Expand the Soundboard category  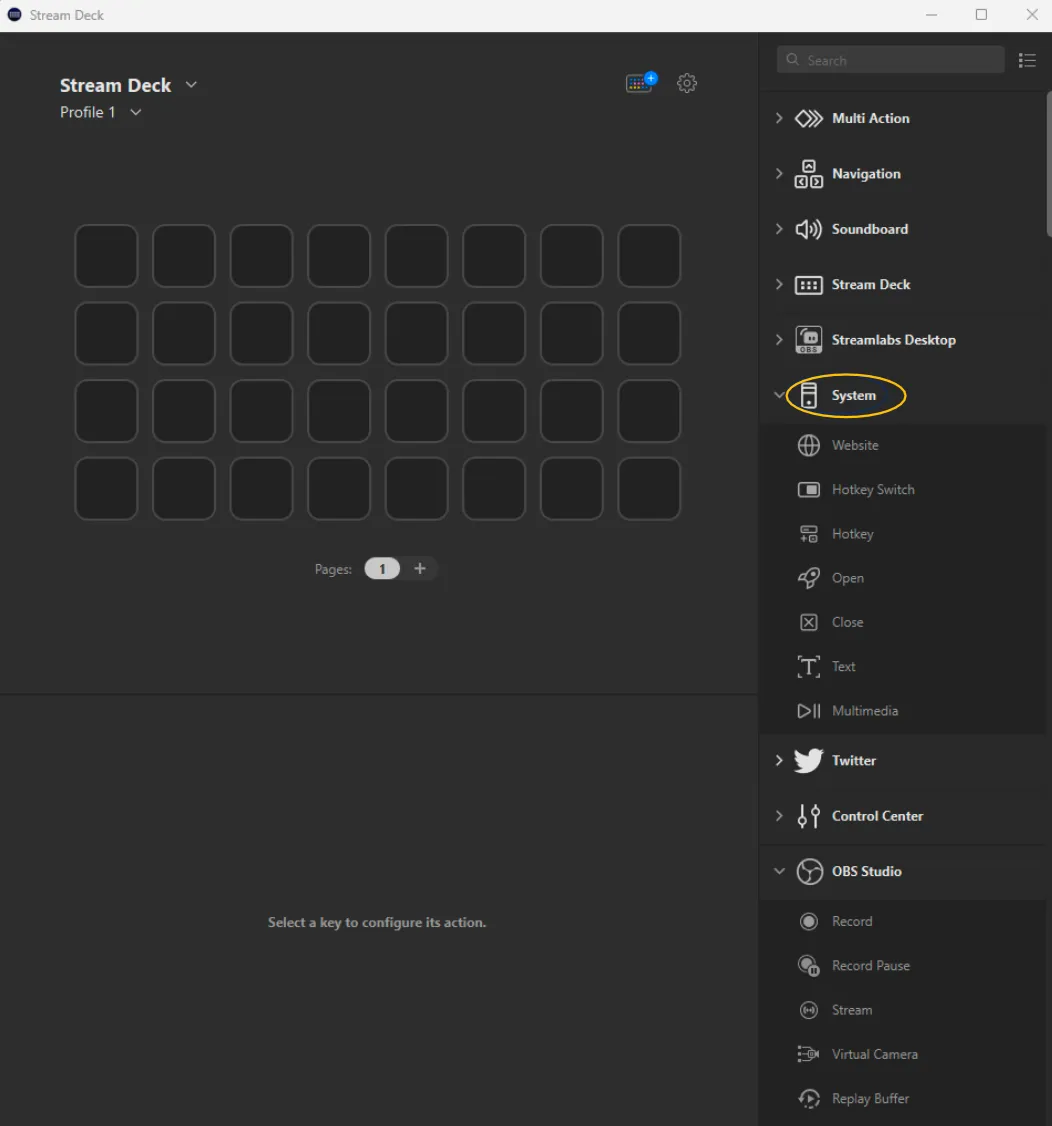[x=778, y=228]
